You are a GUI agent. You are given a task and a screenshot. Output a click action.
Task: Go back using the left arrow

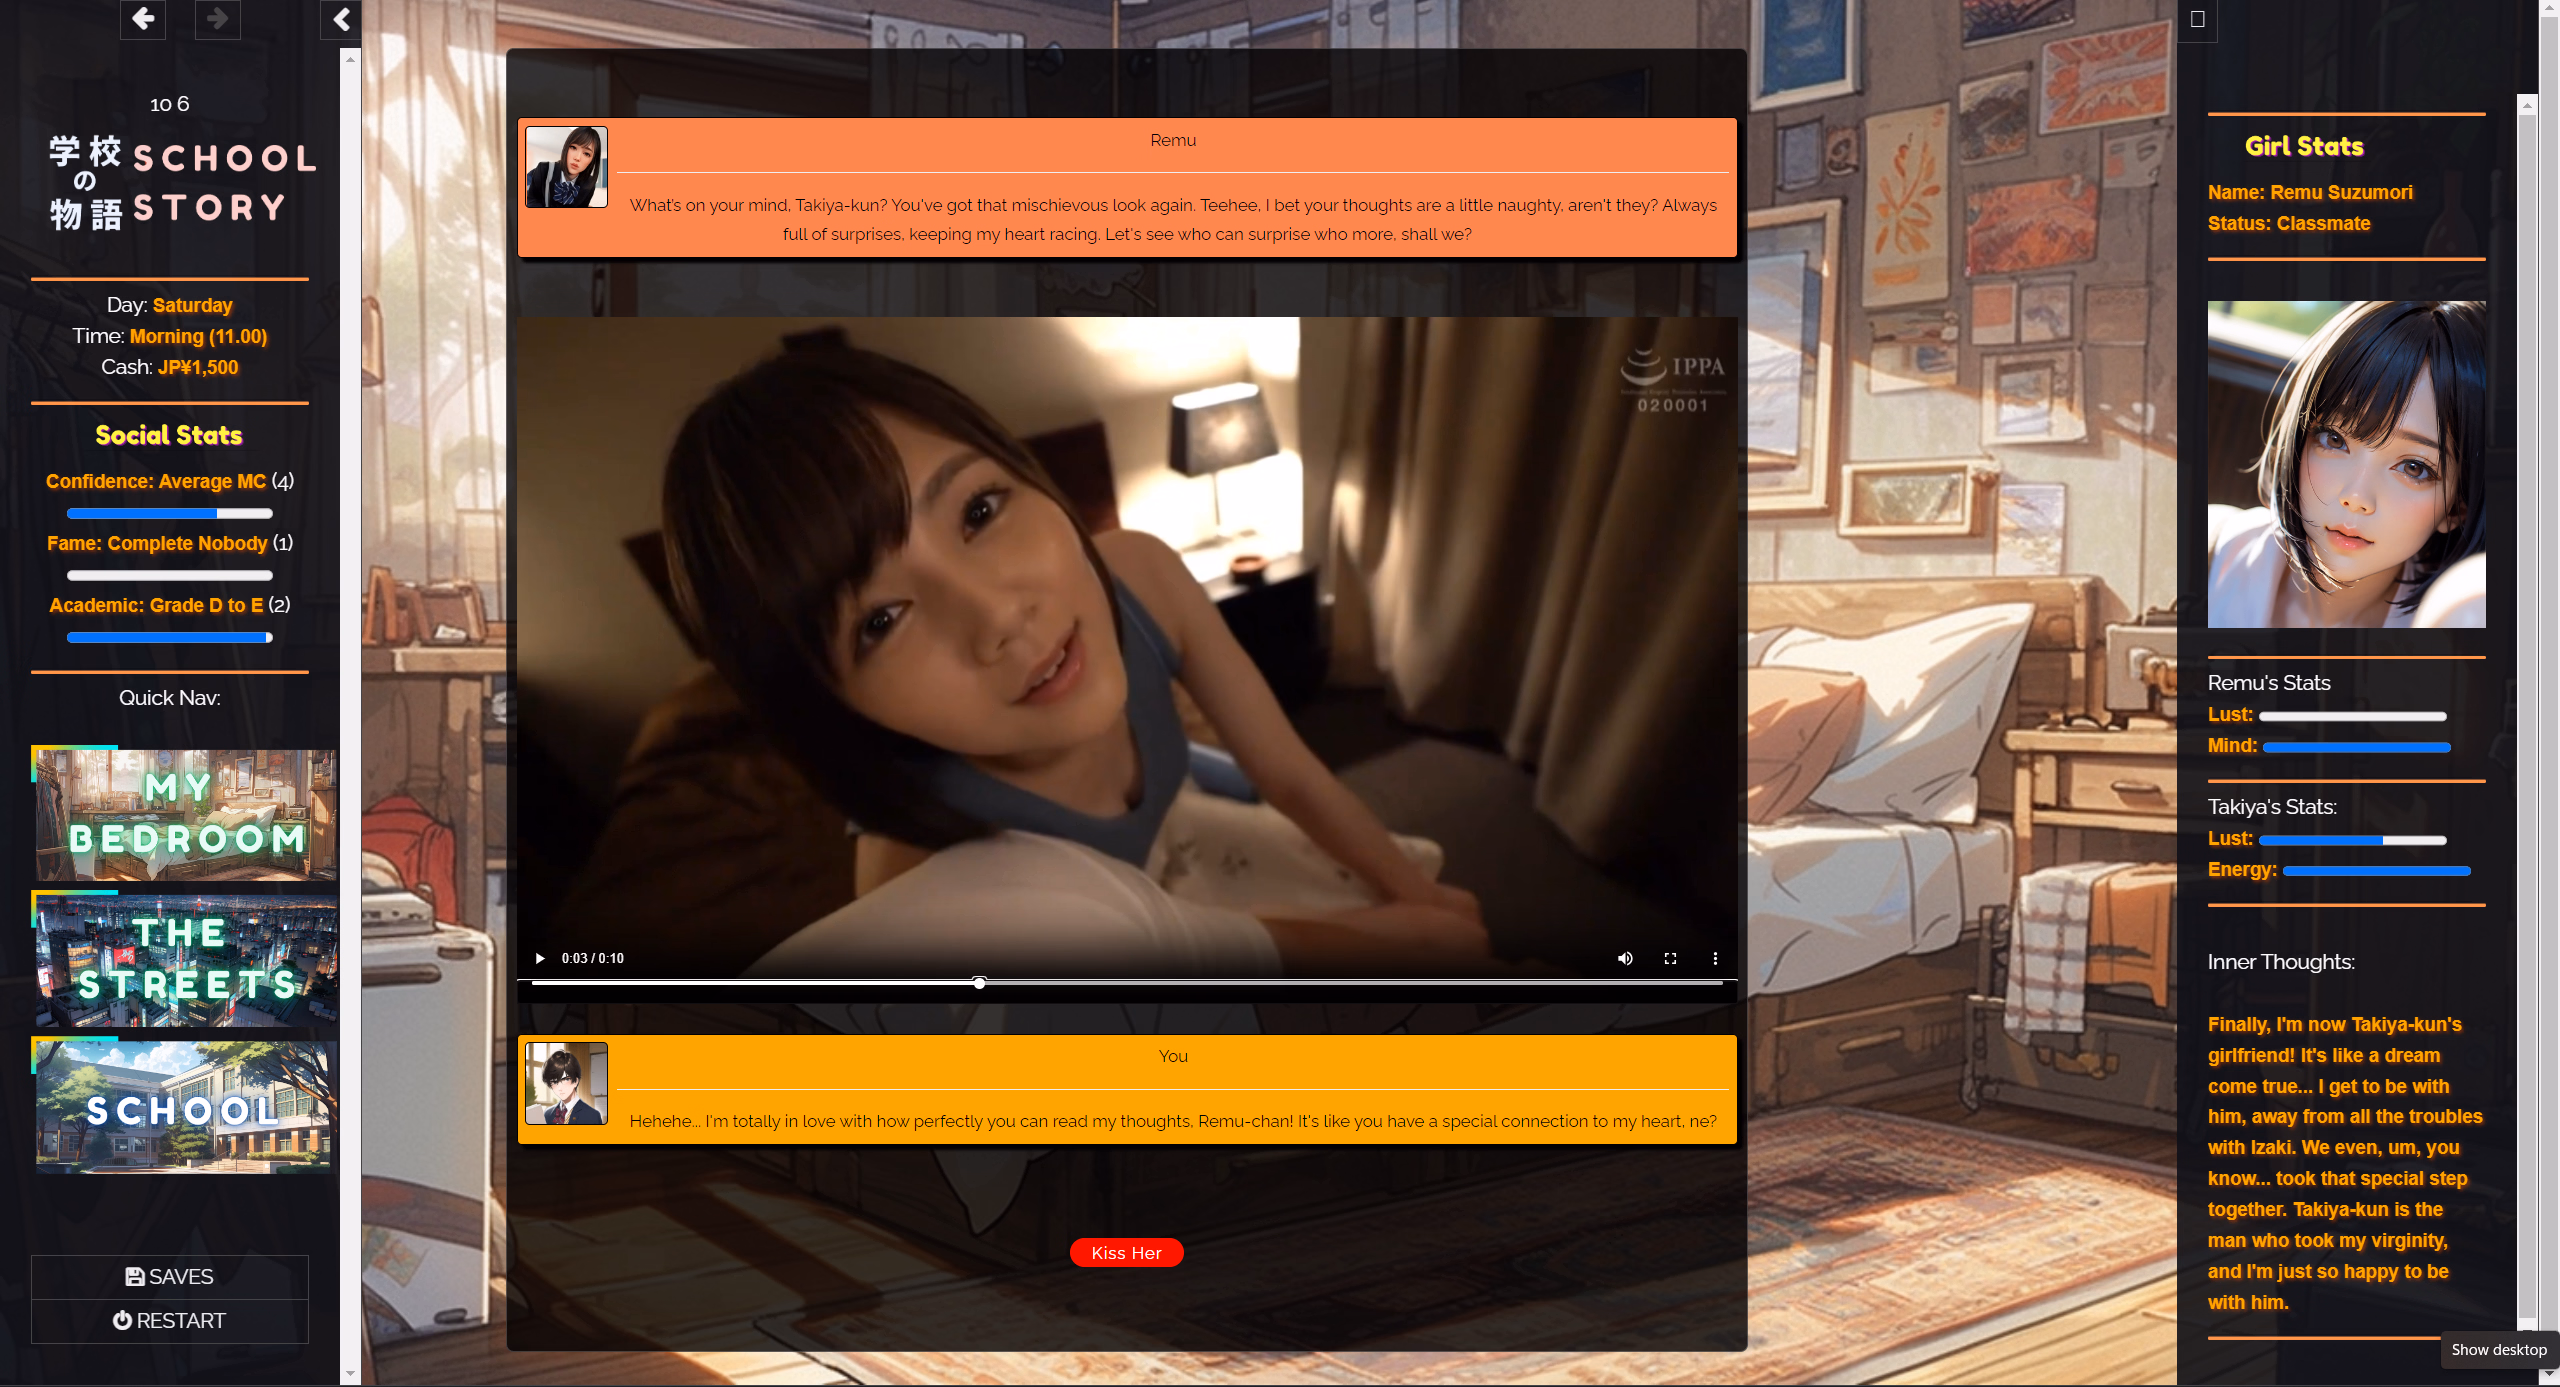tap(143, 18)
